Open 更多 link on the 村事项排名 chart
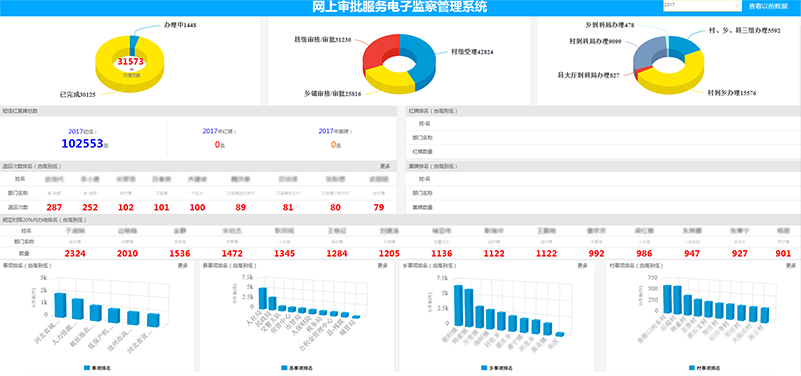The width and height of the screenshot is (801, 376). pos(791,266)
